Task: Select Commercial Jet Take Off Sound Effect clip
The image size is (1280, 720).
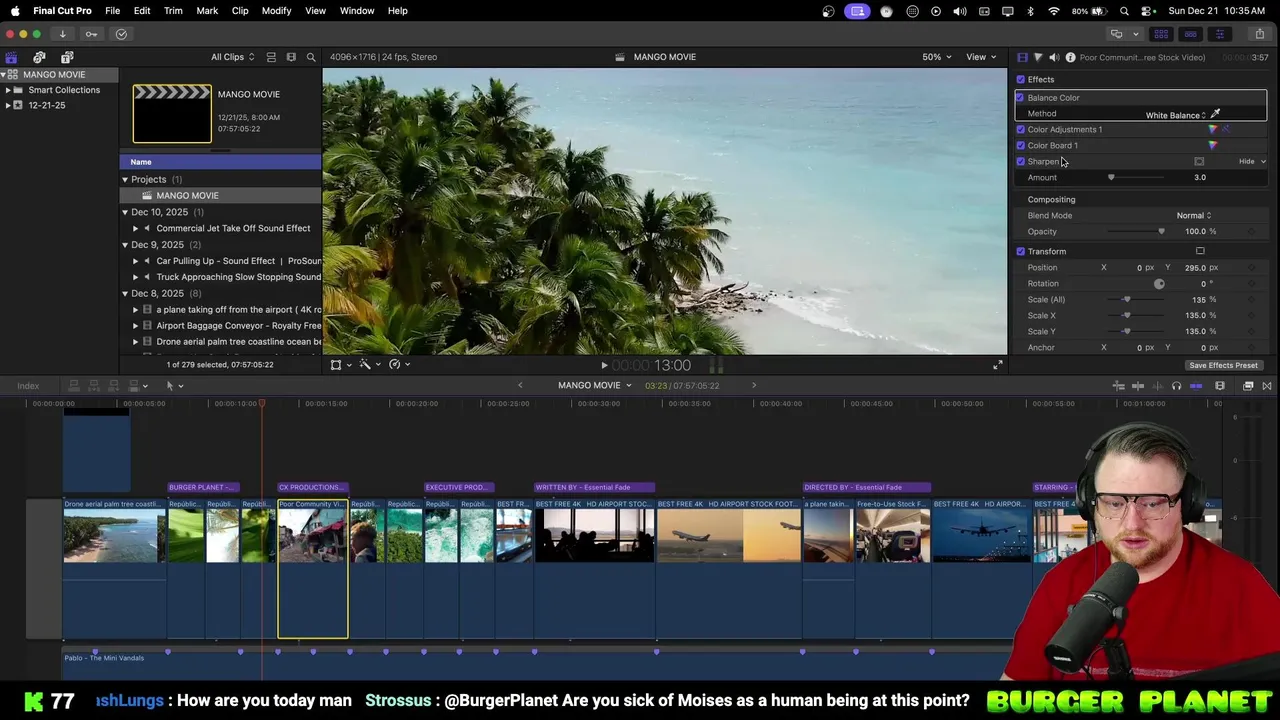Action: [233, 228]
